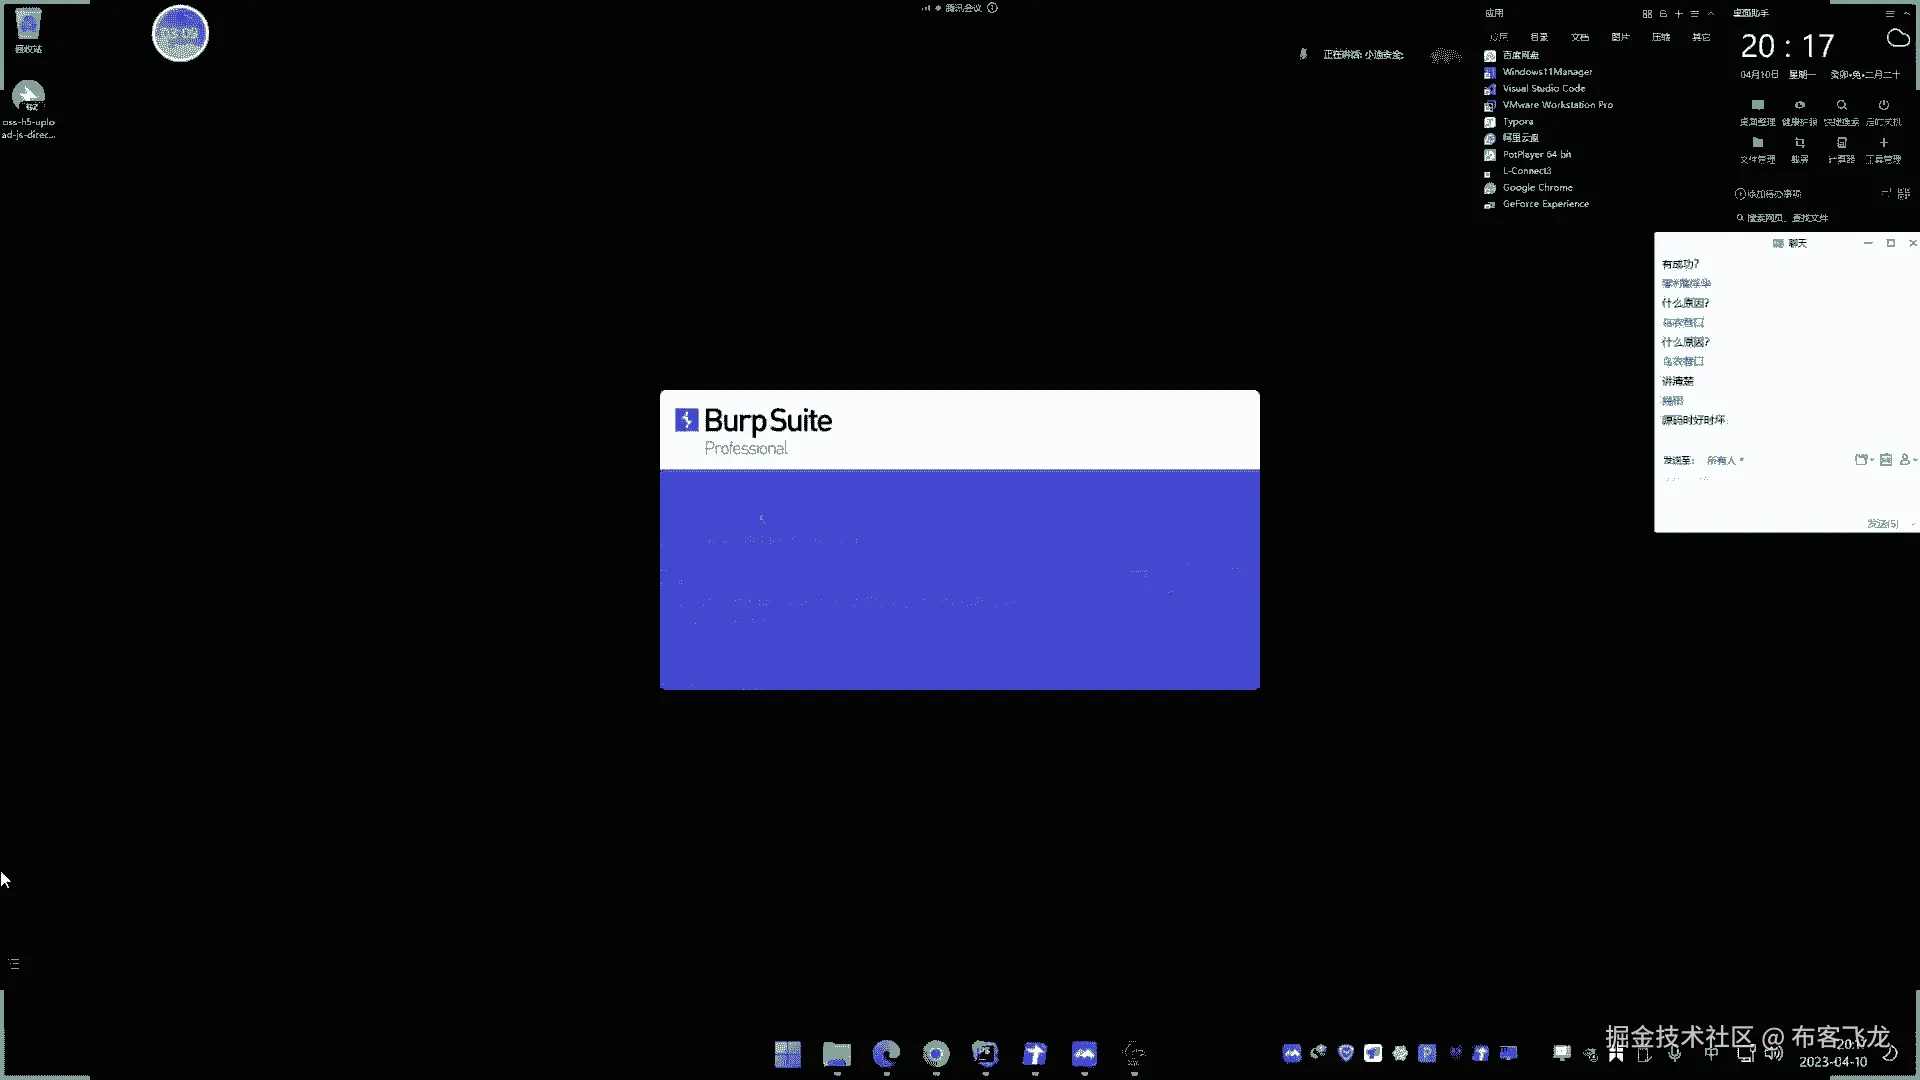Open File Explorer on the taskbar
Image resolution: width=1920 pixels, height=1080 pixels.
click(836, 1053)
